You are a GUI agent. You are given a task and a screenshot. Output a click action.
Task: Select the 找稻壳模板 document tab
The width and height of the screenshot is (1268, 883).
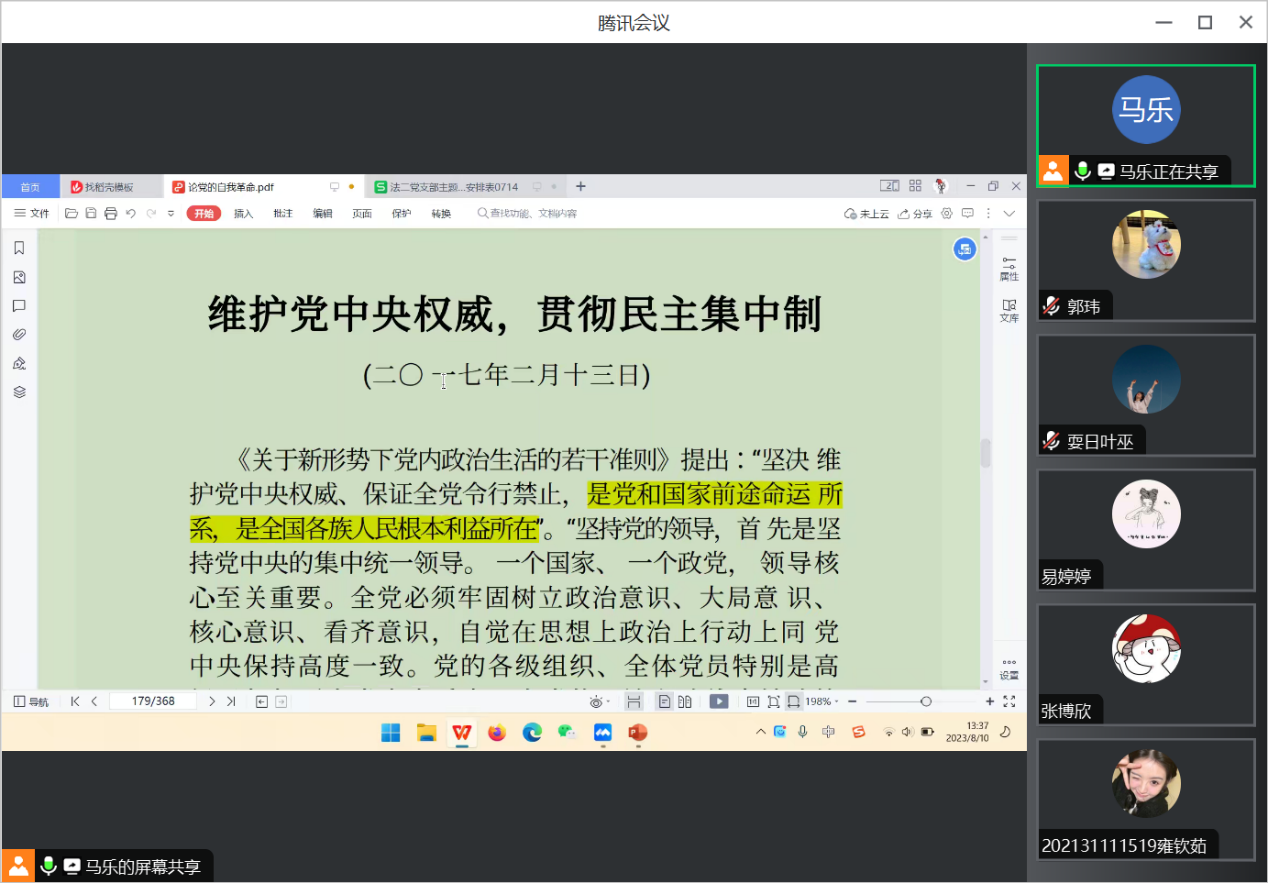[x=109, y=187]
